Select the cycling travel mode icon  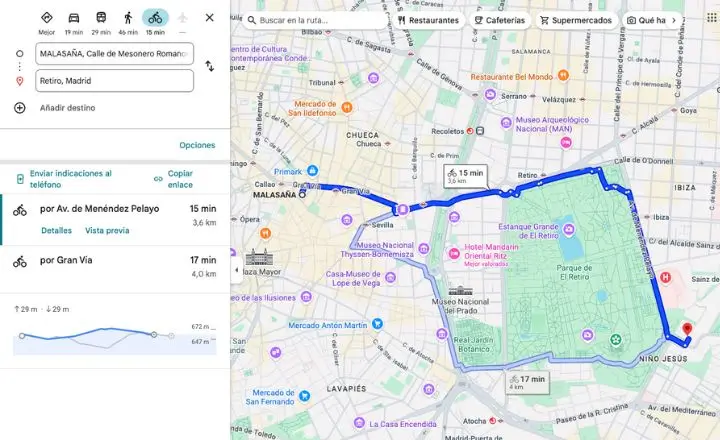point(155,18)
